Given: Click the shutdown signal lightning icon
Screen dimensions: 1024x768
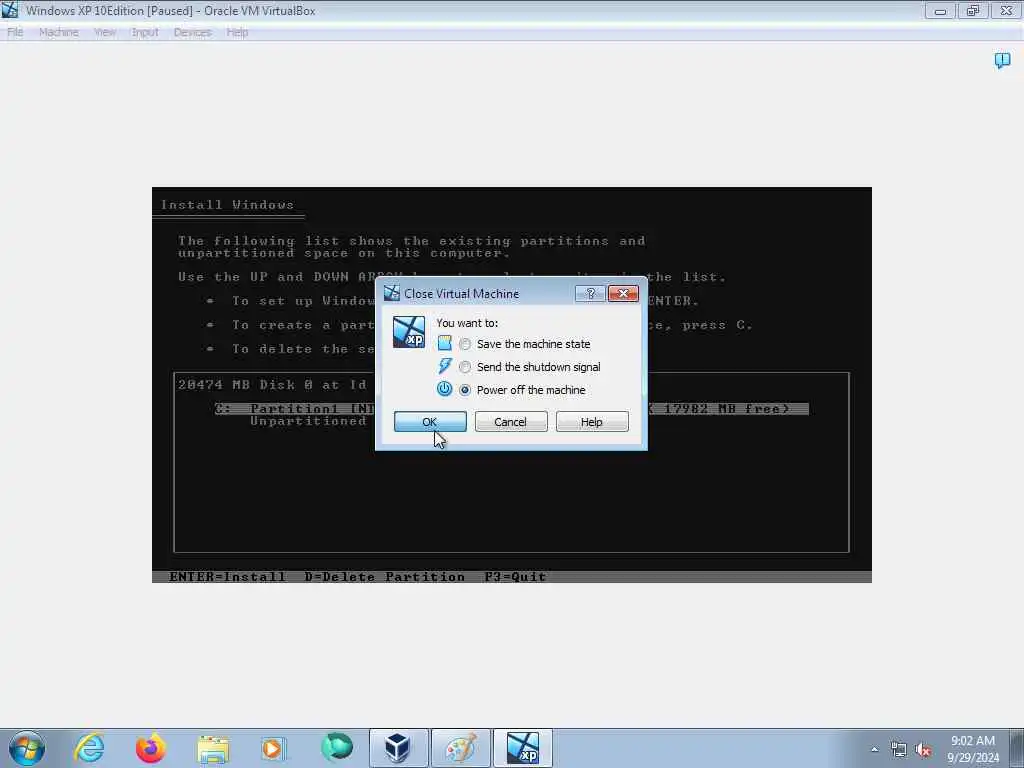Looking at the screenshot, I should [x=445, y=366].
